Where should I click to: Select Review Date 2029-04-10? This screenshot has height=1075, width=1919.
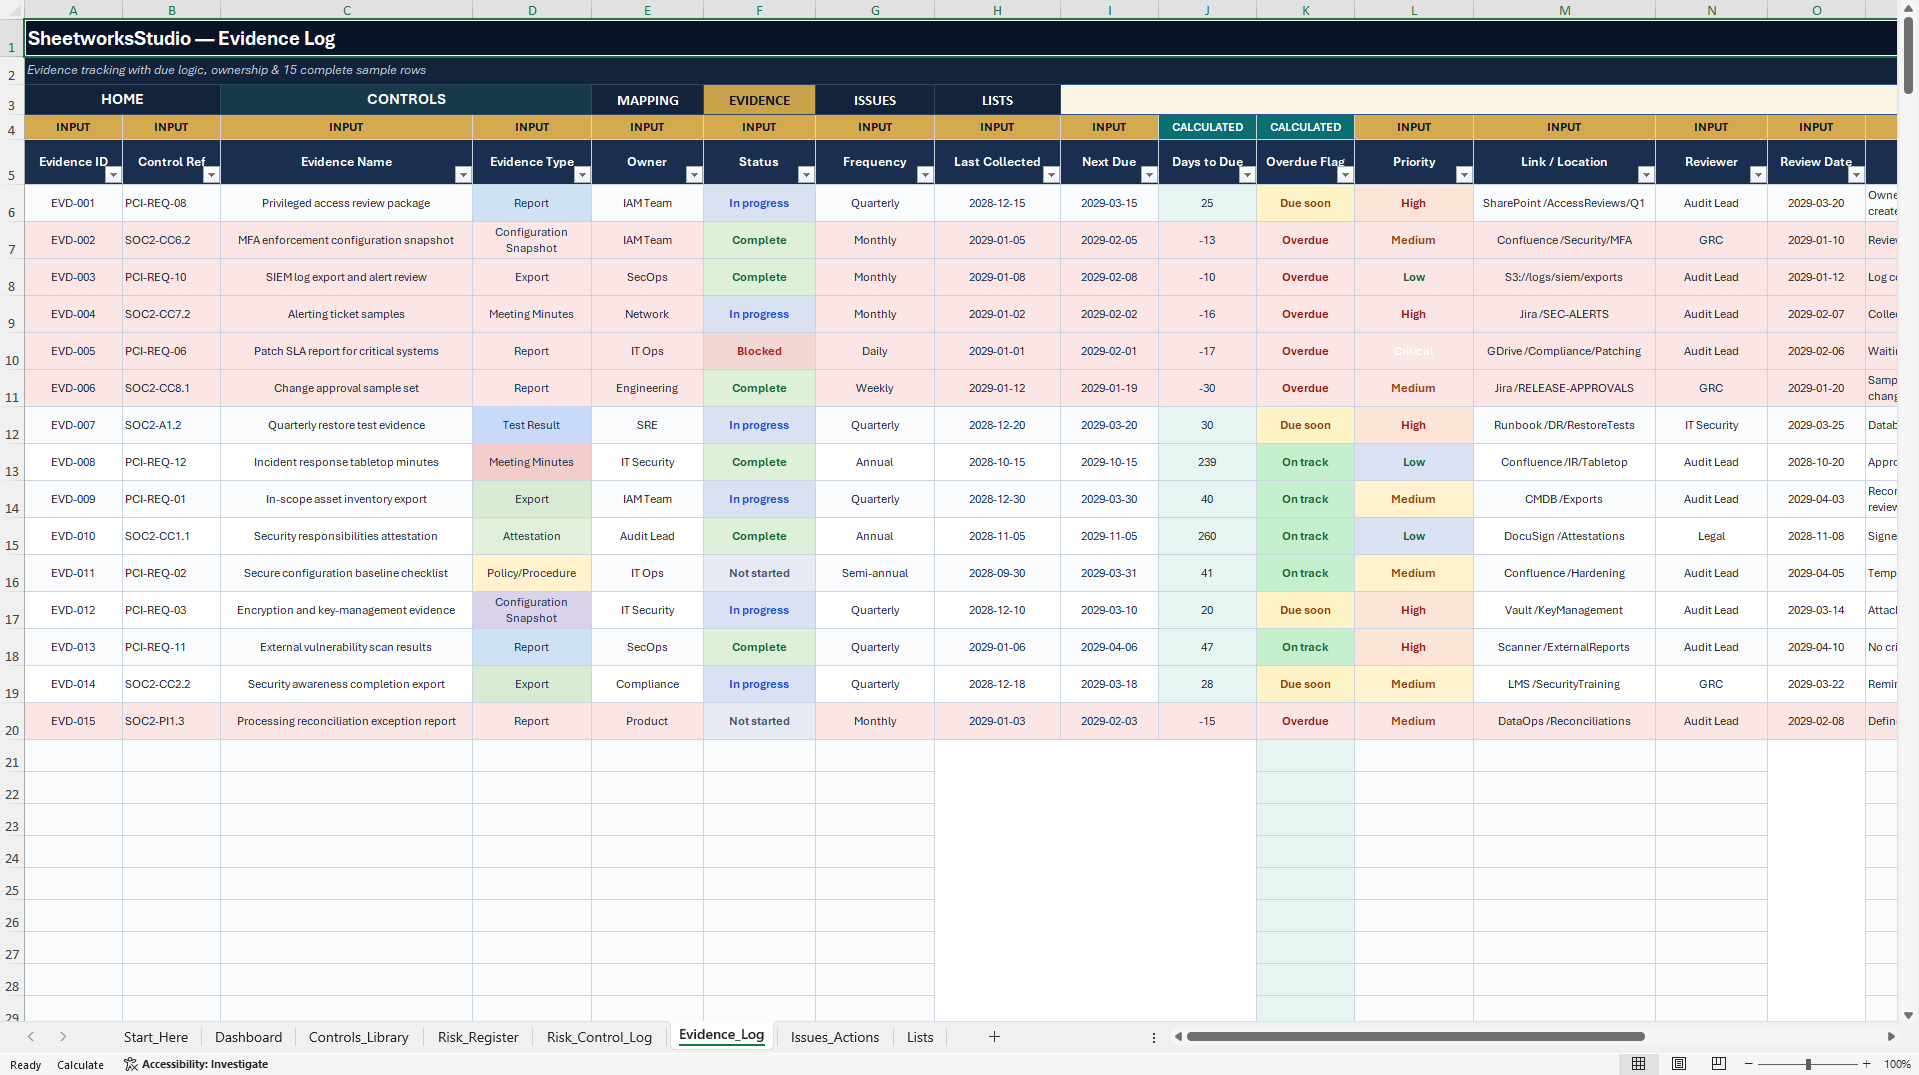click(1816, 647)
